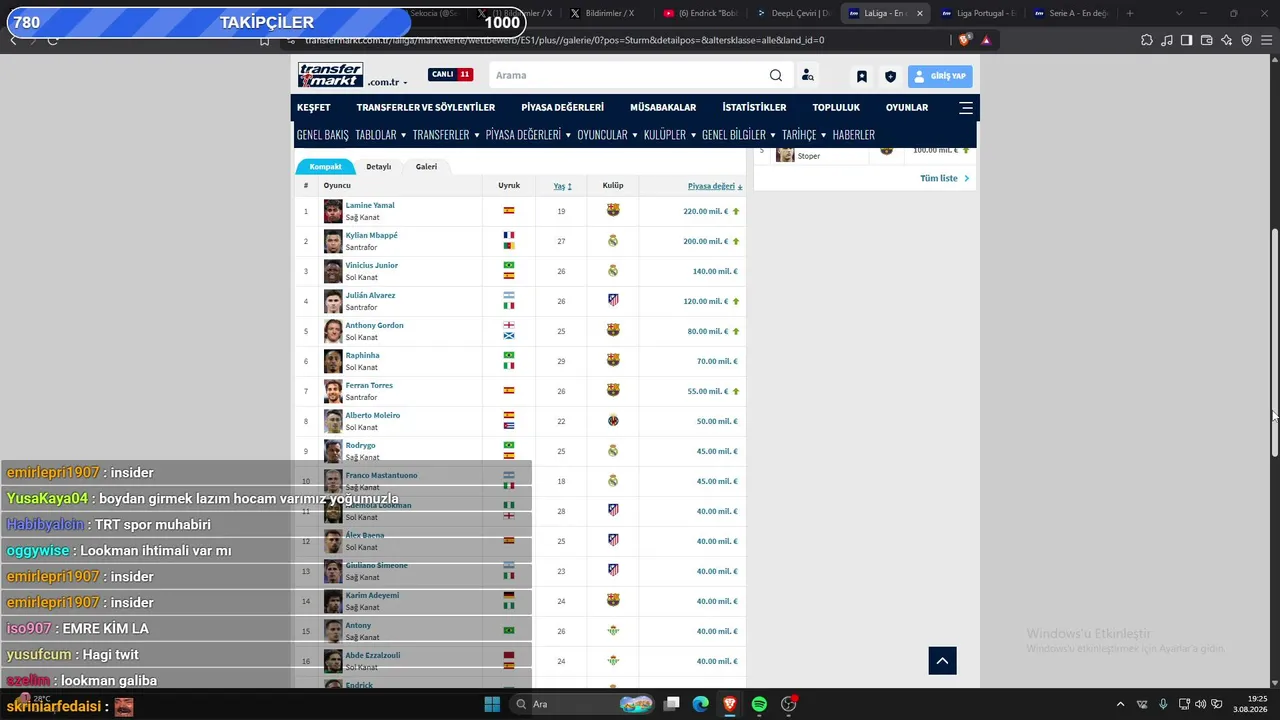This screenshot has width=1280, height=720.
Task: Switch to the Kompakt tab
Action: click(326, 167)
